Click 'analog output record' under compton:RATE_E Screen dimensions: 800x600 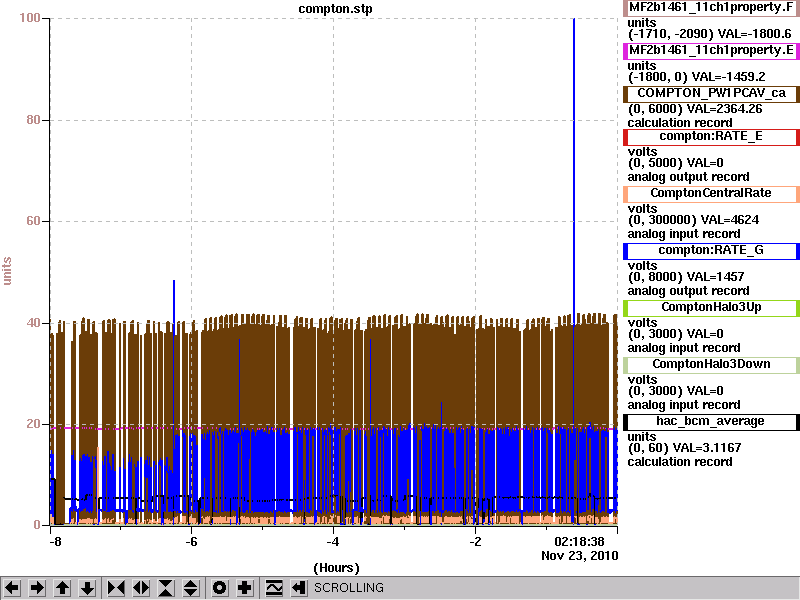pyautogui.click(x=688, y=177)
